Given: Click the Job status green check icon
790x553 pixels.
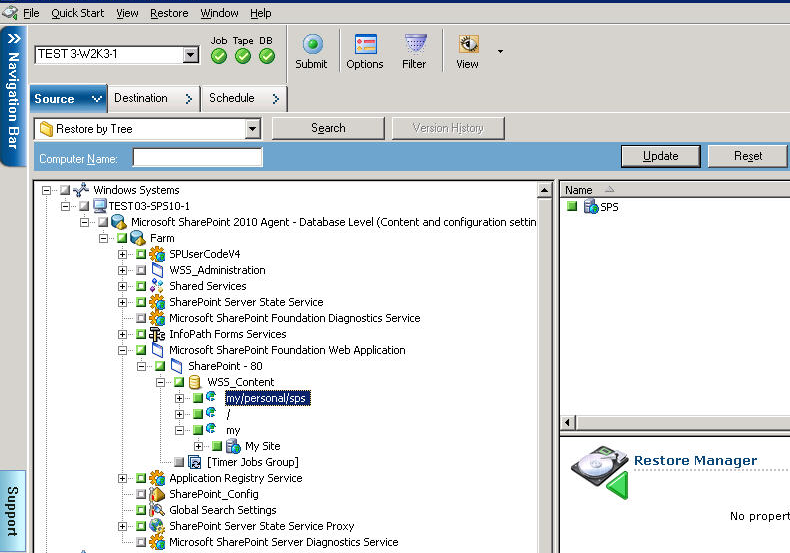Looking at the screenshot, I should point(219,56).
